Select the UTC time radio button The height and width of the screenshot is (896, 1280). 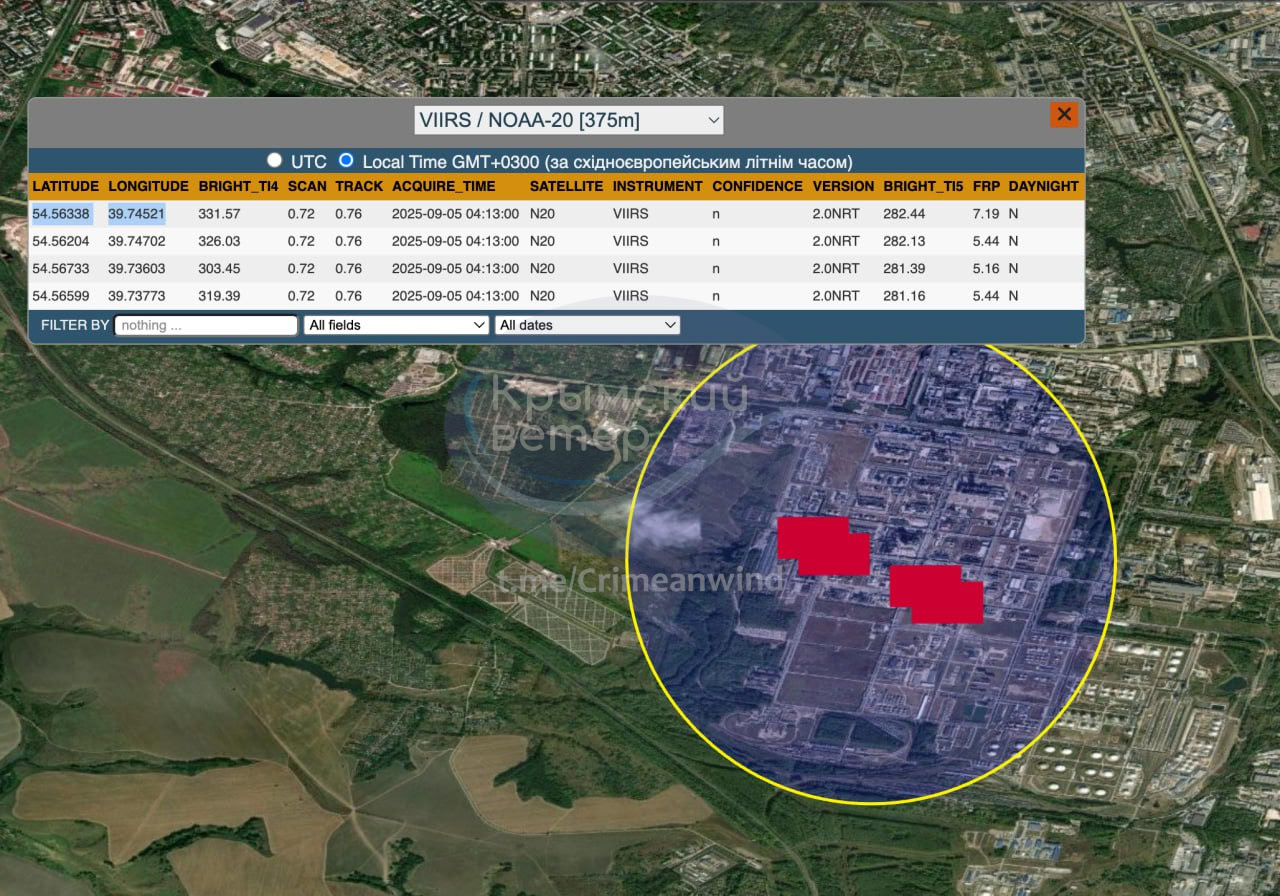click(x=274, y=160)
